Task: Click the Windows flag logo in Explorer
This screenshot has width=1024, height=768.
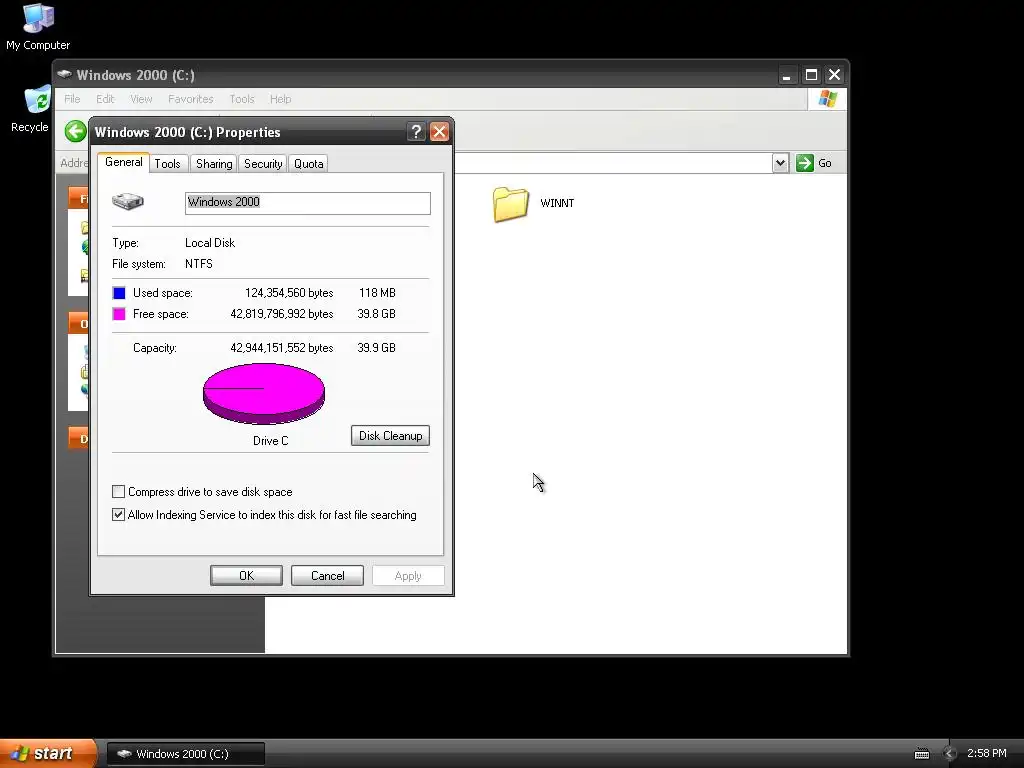Action: 827,99
